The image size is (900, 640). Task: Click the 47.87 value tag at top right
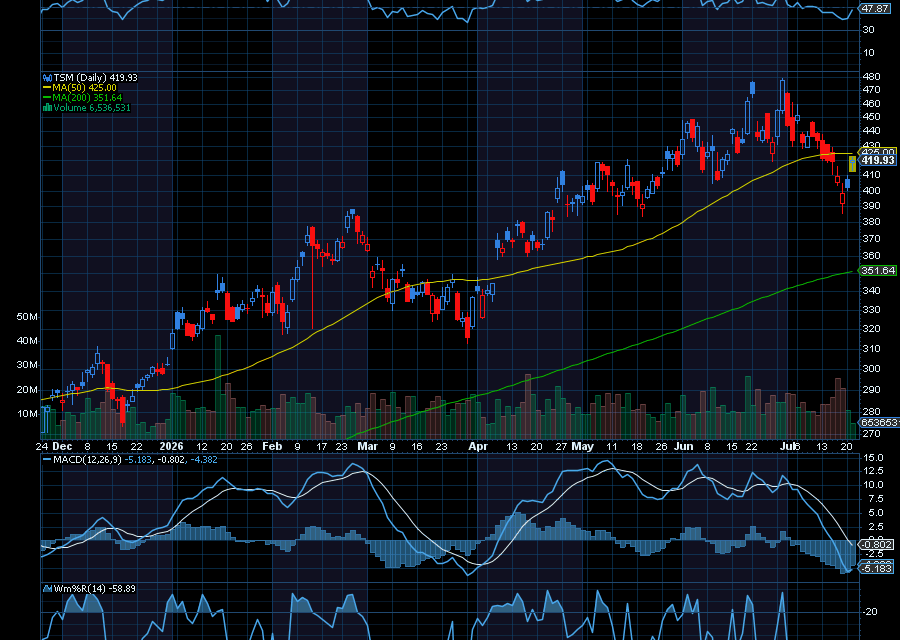(876, 9)
